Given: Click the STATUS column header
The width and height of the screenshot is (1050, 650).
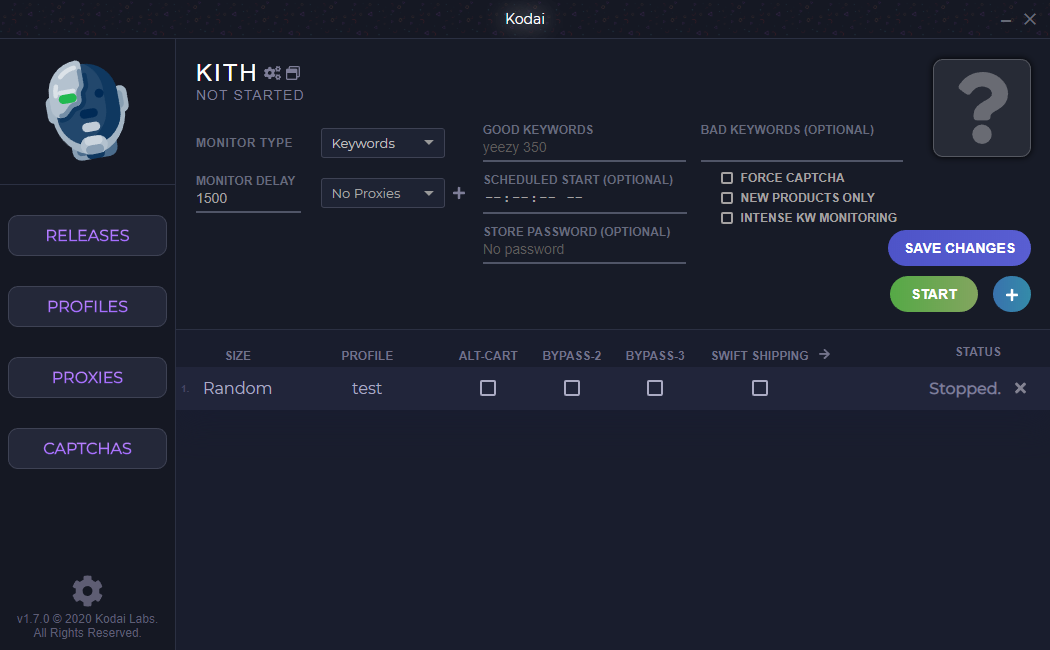Looking at the screenshot, I should [978, 352].
